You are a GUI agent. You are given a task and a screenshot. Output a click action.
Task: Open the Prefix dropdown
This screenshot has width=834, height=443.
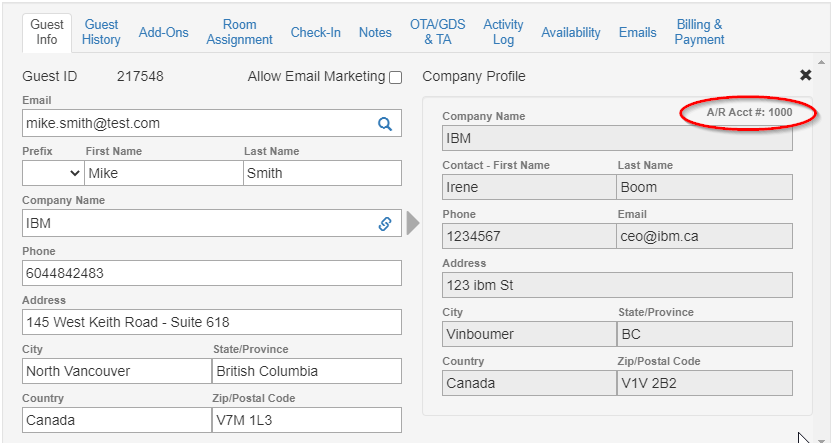click(53, 173)
